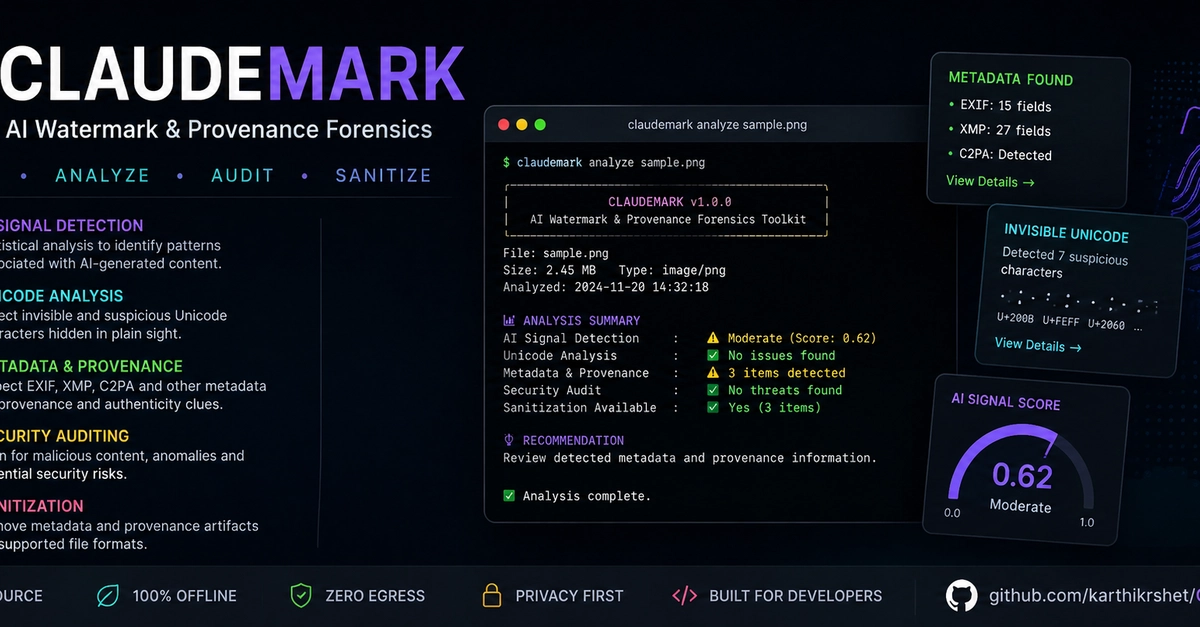
Task: Click the GitHub octocat logo icon
Action: point(961,596)
